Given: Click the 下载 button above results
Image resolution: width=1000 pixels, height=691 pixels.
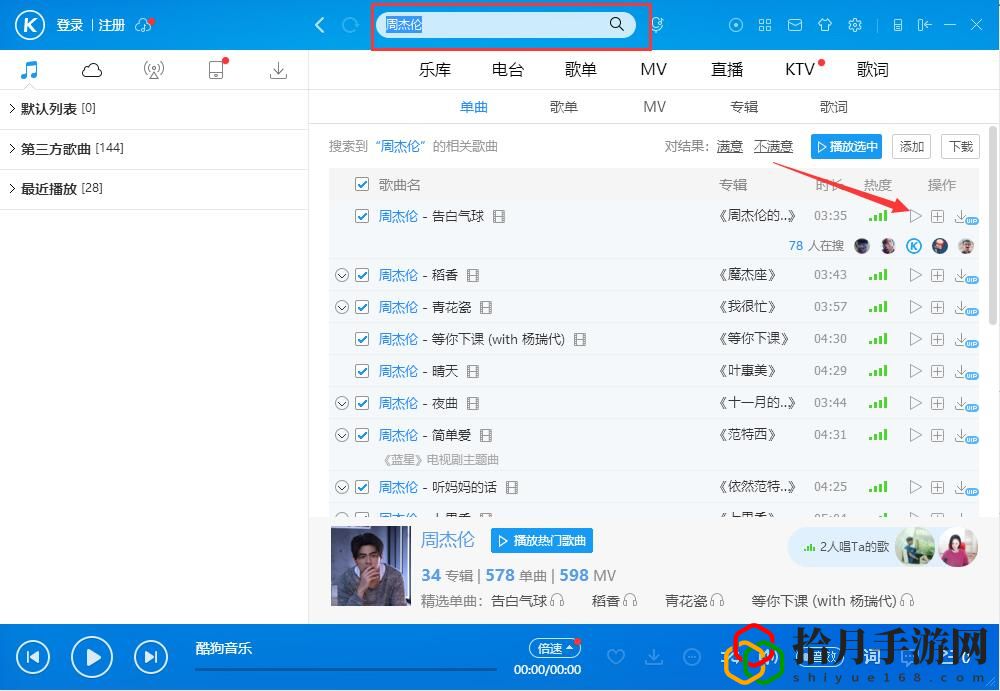Looking at the screenshot, I should point(960,147).
